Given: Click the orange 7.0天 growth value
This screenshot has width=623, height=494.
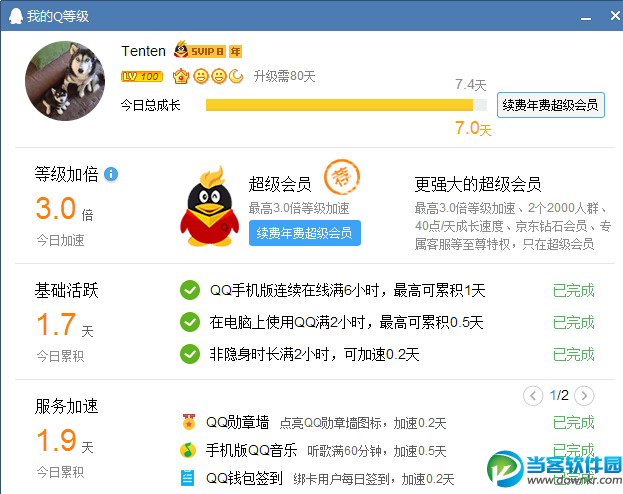Looking at the screenshot, I should [473, 128].
